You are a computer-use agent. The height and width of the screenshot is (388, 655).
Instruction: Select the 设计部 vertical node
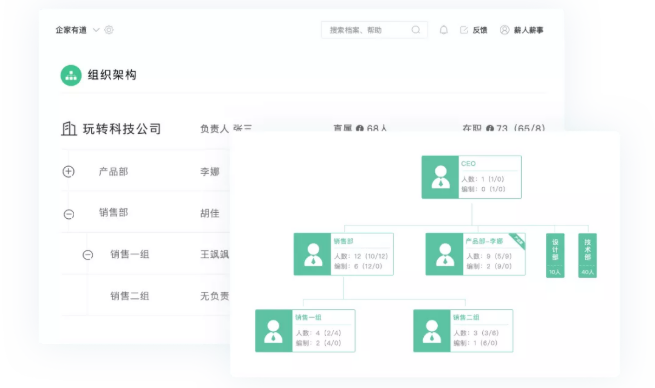point(555,255)
